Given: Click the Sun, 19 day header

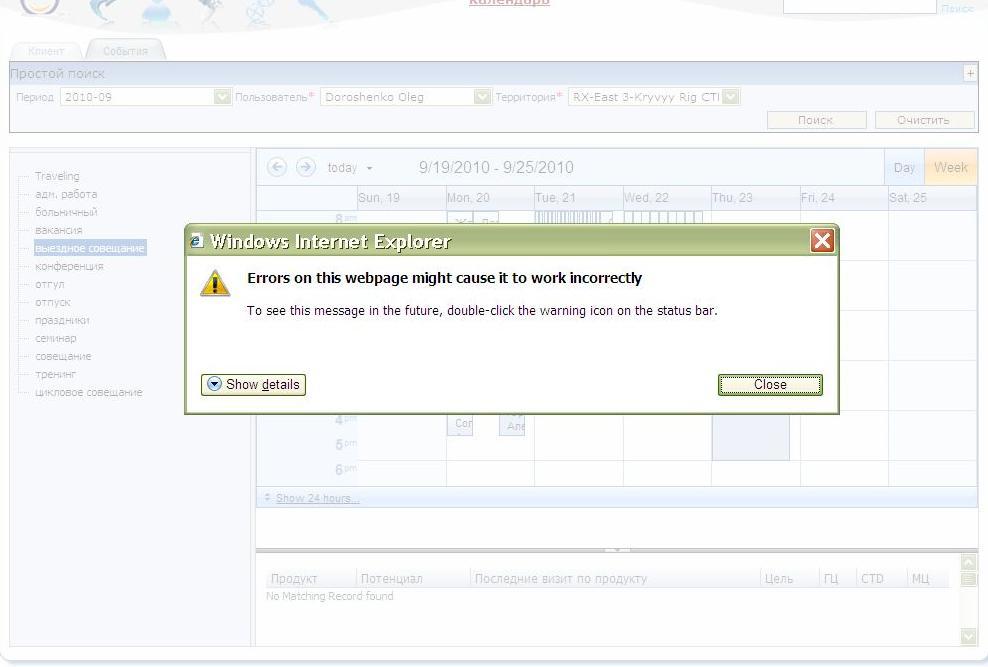Looking at the screenshot, I should tap(401, 198).
